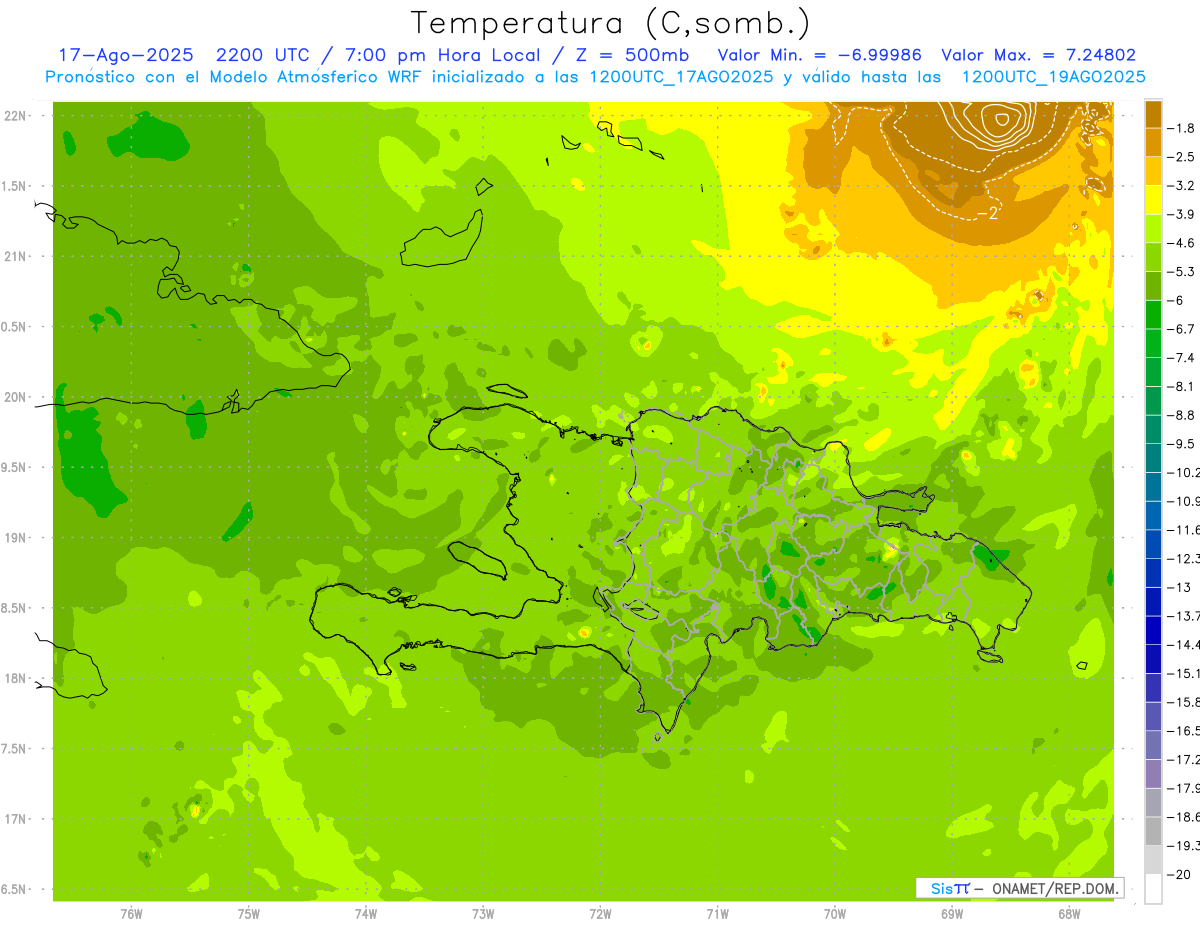This screenshot has width=1200, height=927.
Task: Click the "22N" latitude label
Action: click(14, 116)
